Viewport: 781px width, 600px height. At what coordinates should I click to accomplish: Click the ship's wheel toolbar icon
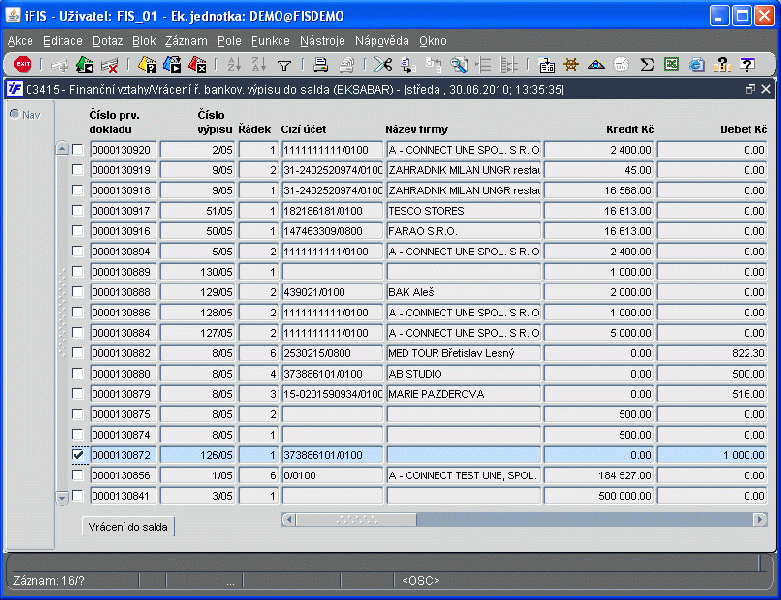571,65
